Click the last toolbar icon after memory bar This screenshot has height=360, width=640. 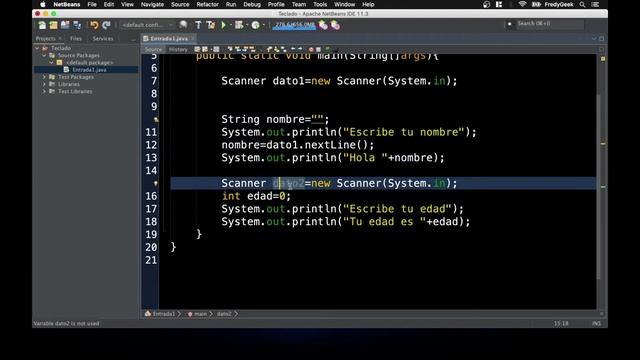pos(335,25)
